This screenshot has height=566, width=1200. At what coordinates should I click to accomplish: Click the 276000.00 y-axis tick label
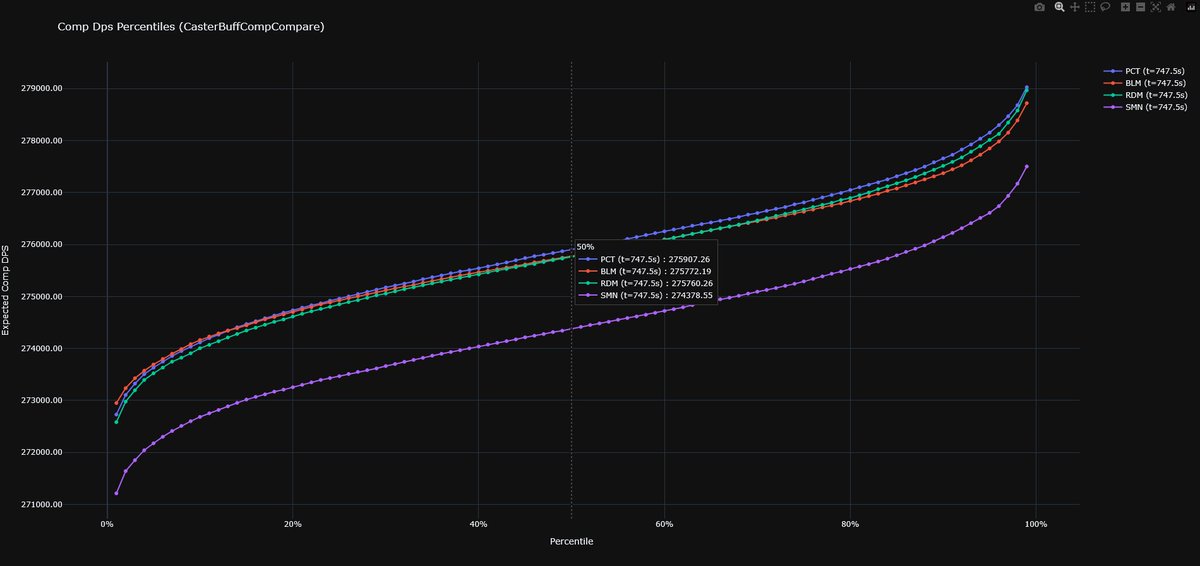coord(42,244)
